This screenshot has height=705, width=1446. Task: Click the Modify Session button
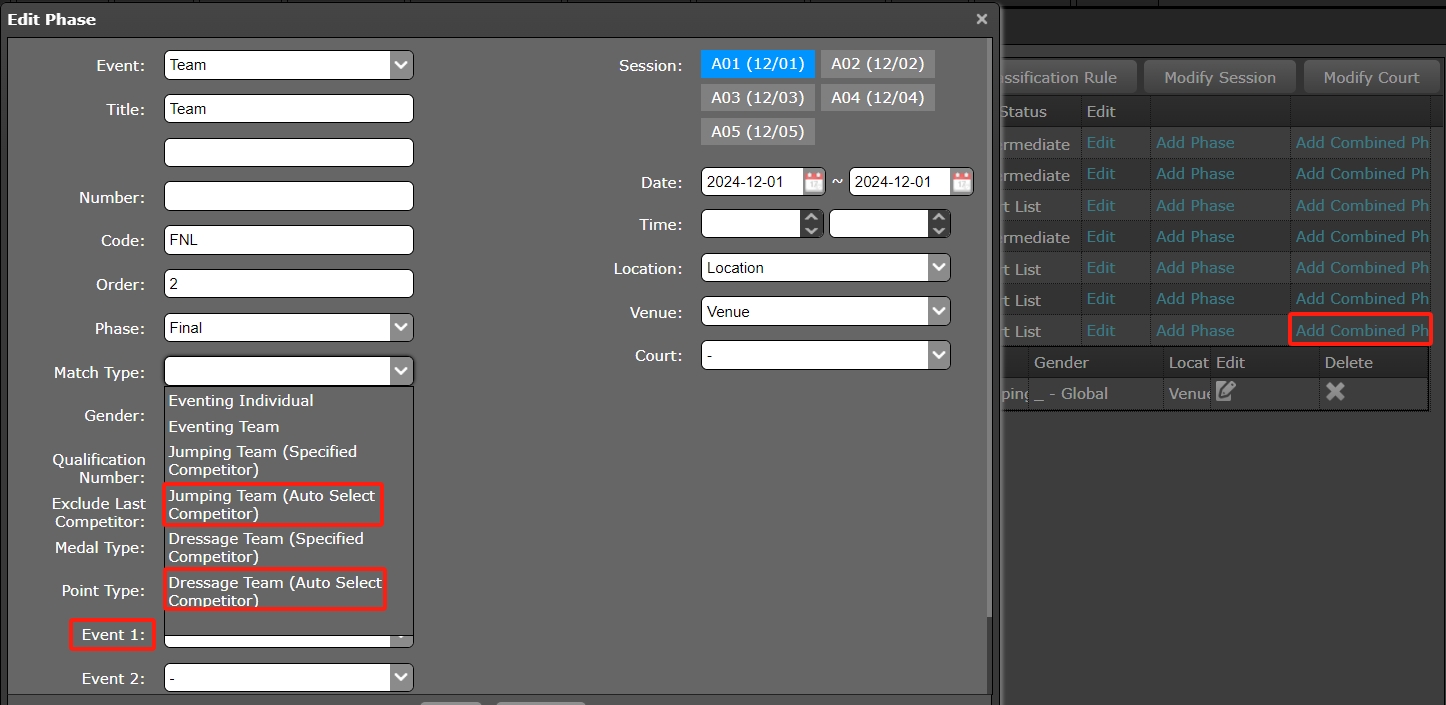point(1219,77)
